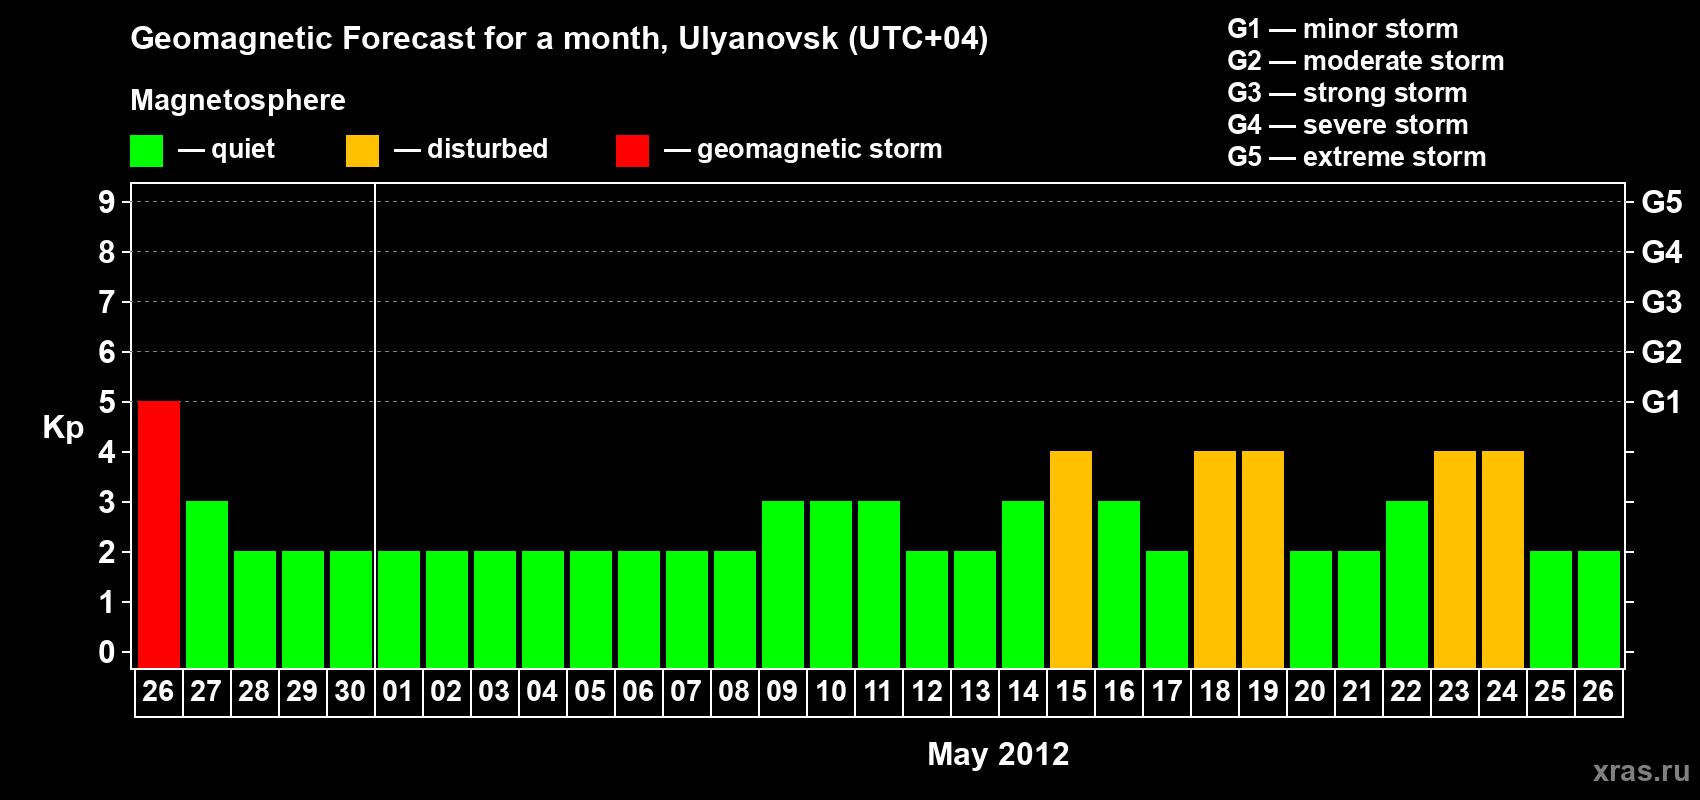Click the orange bar for May 23
1700x800 pixels.
pos(1455,559)
